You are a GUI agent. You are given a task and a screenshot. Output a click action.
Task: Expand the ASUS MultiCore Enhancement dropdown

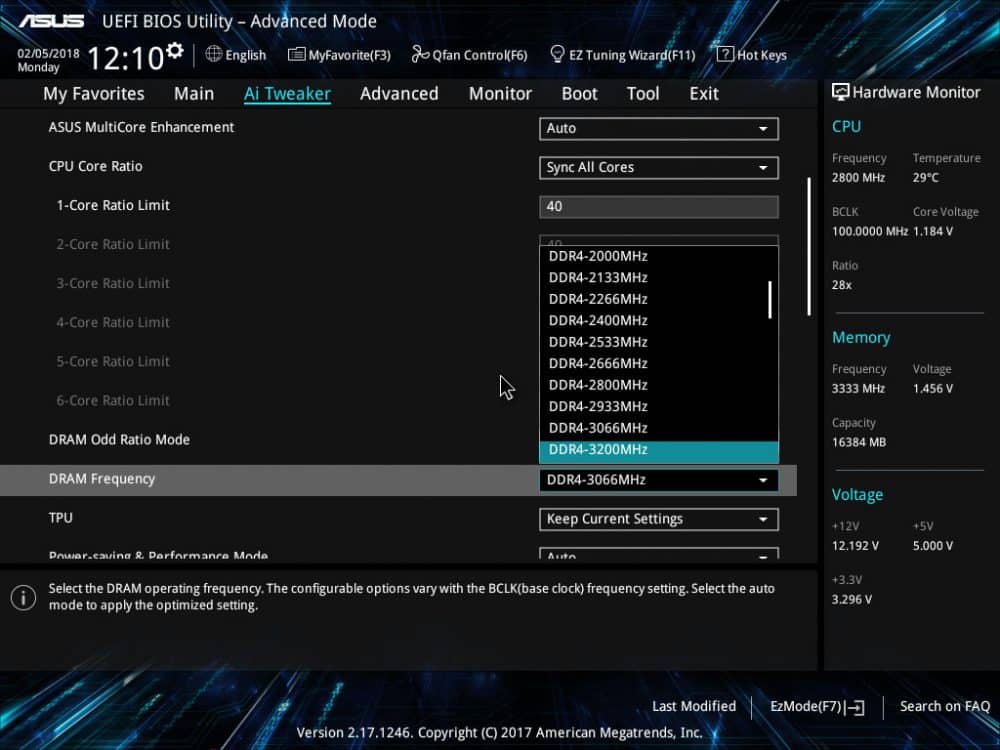(659, 128)
